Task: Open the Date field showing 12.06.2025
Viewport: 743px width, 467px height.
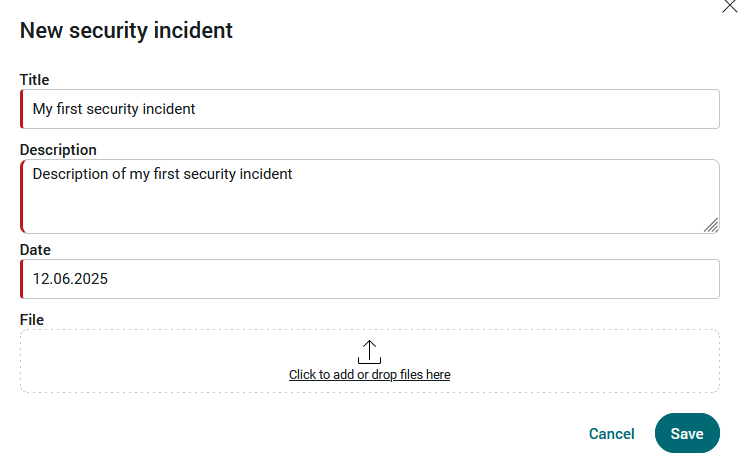Action: 370,279
